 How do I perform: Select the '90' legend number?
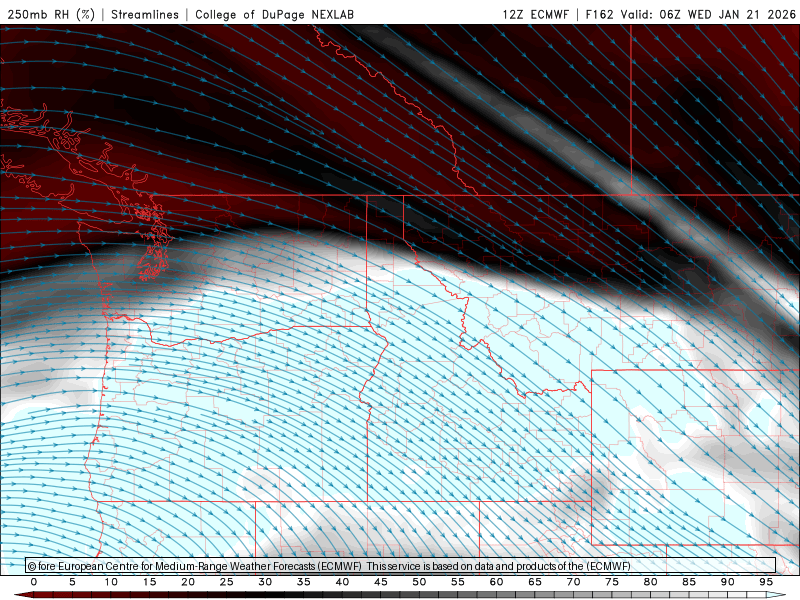pyautogui.click(x=727, y=582)
